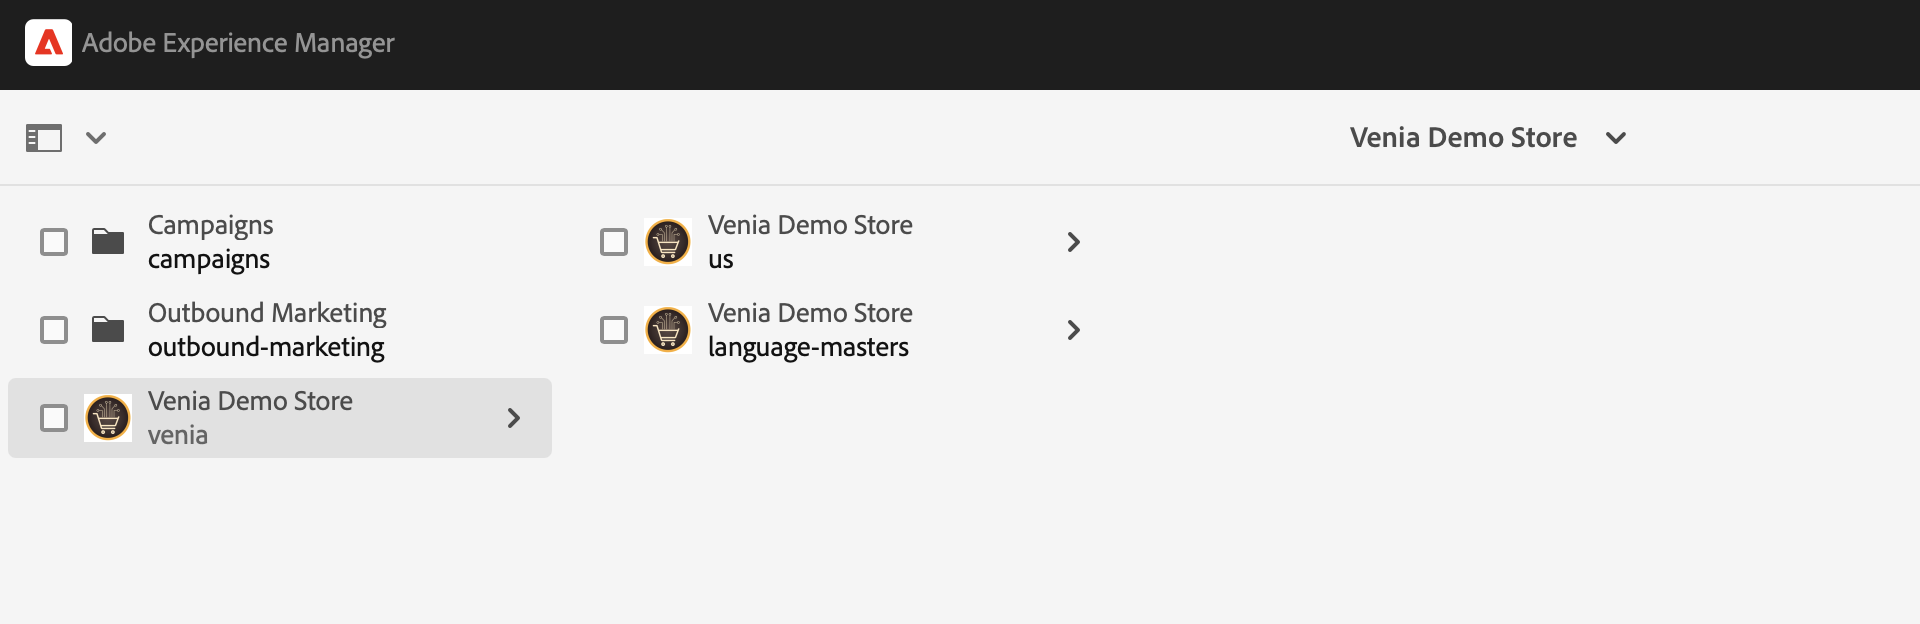Viewport: 1920px width, 624px height.
Task: Click the Outbound Marketing folder icon
Action: coord(108,330)
